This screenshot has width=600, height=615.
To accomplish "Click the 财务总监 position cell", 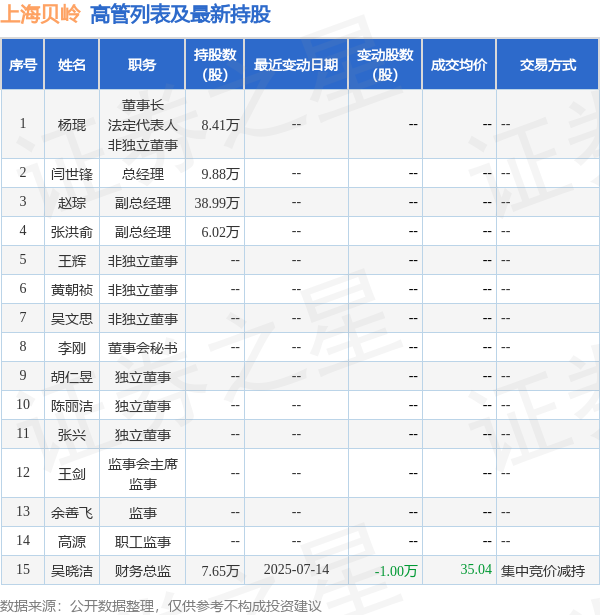I will (x=142, y=571).
